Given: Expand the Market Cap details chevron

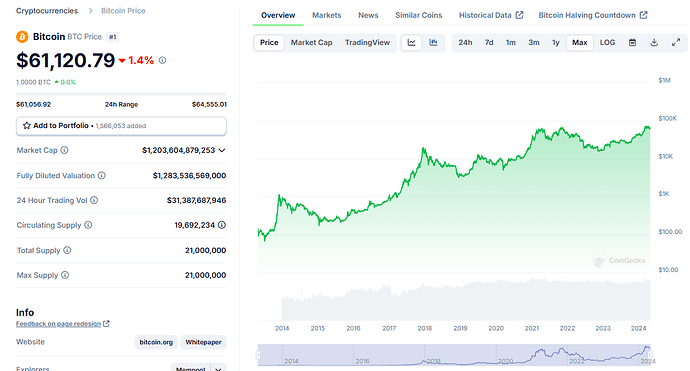Looking at the screenshot, I should [x=222, y=151].
